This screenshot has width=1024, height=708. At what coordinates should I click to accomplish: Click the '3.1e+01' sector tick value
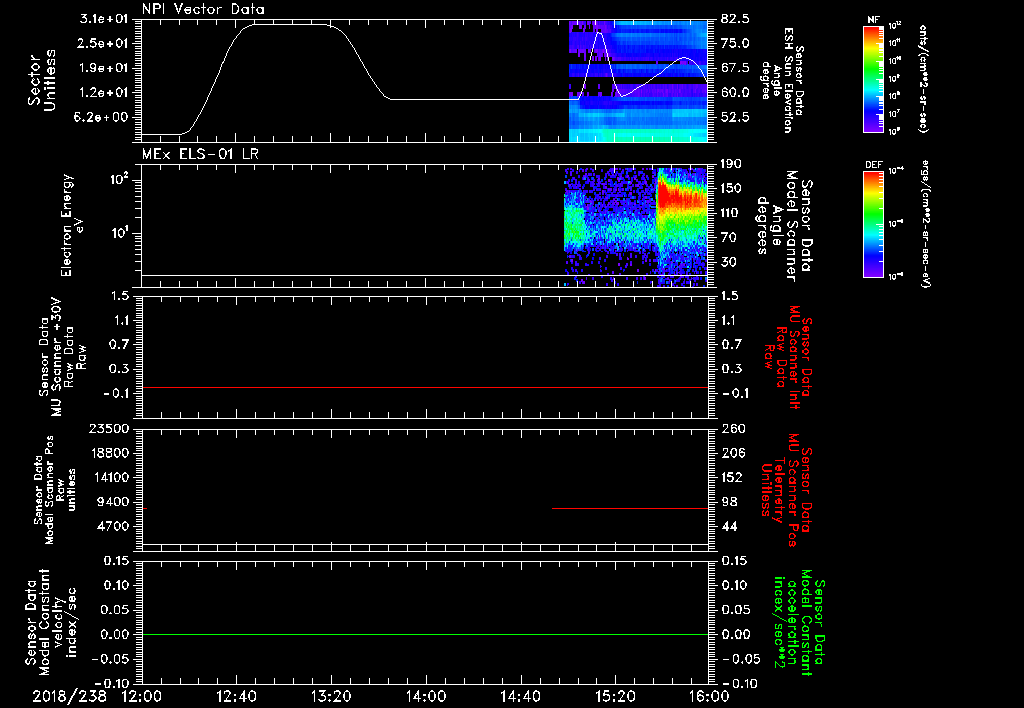[104, 19]
